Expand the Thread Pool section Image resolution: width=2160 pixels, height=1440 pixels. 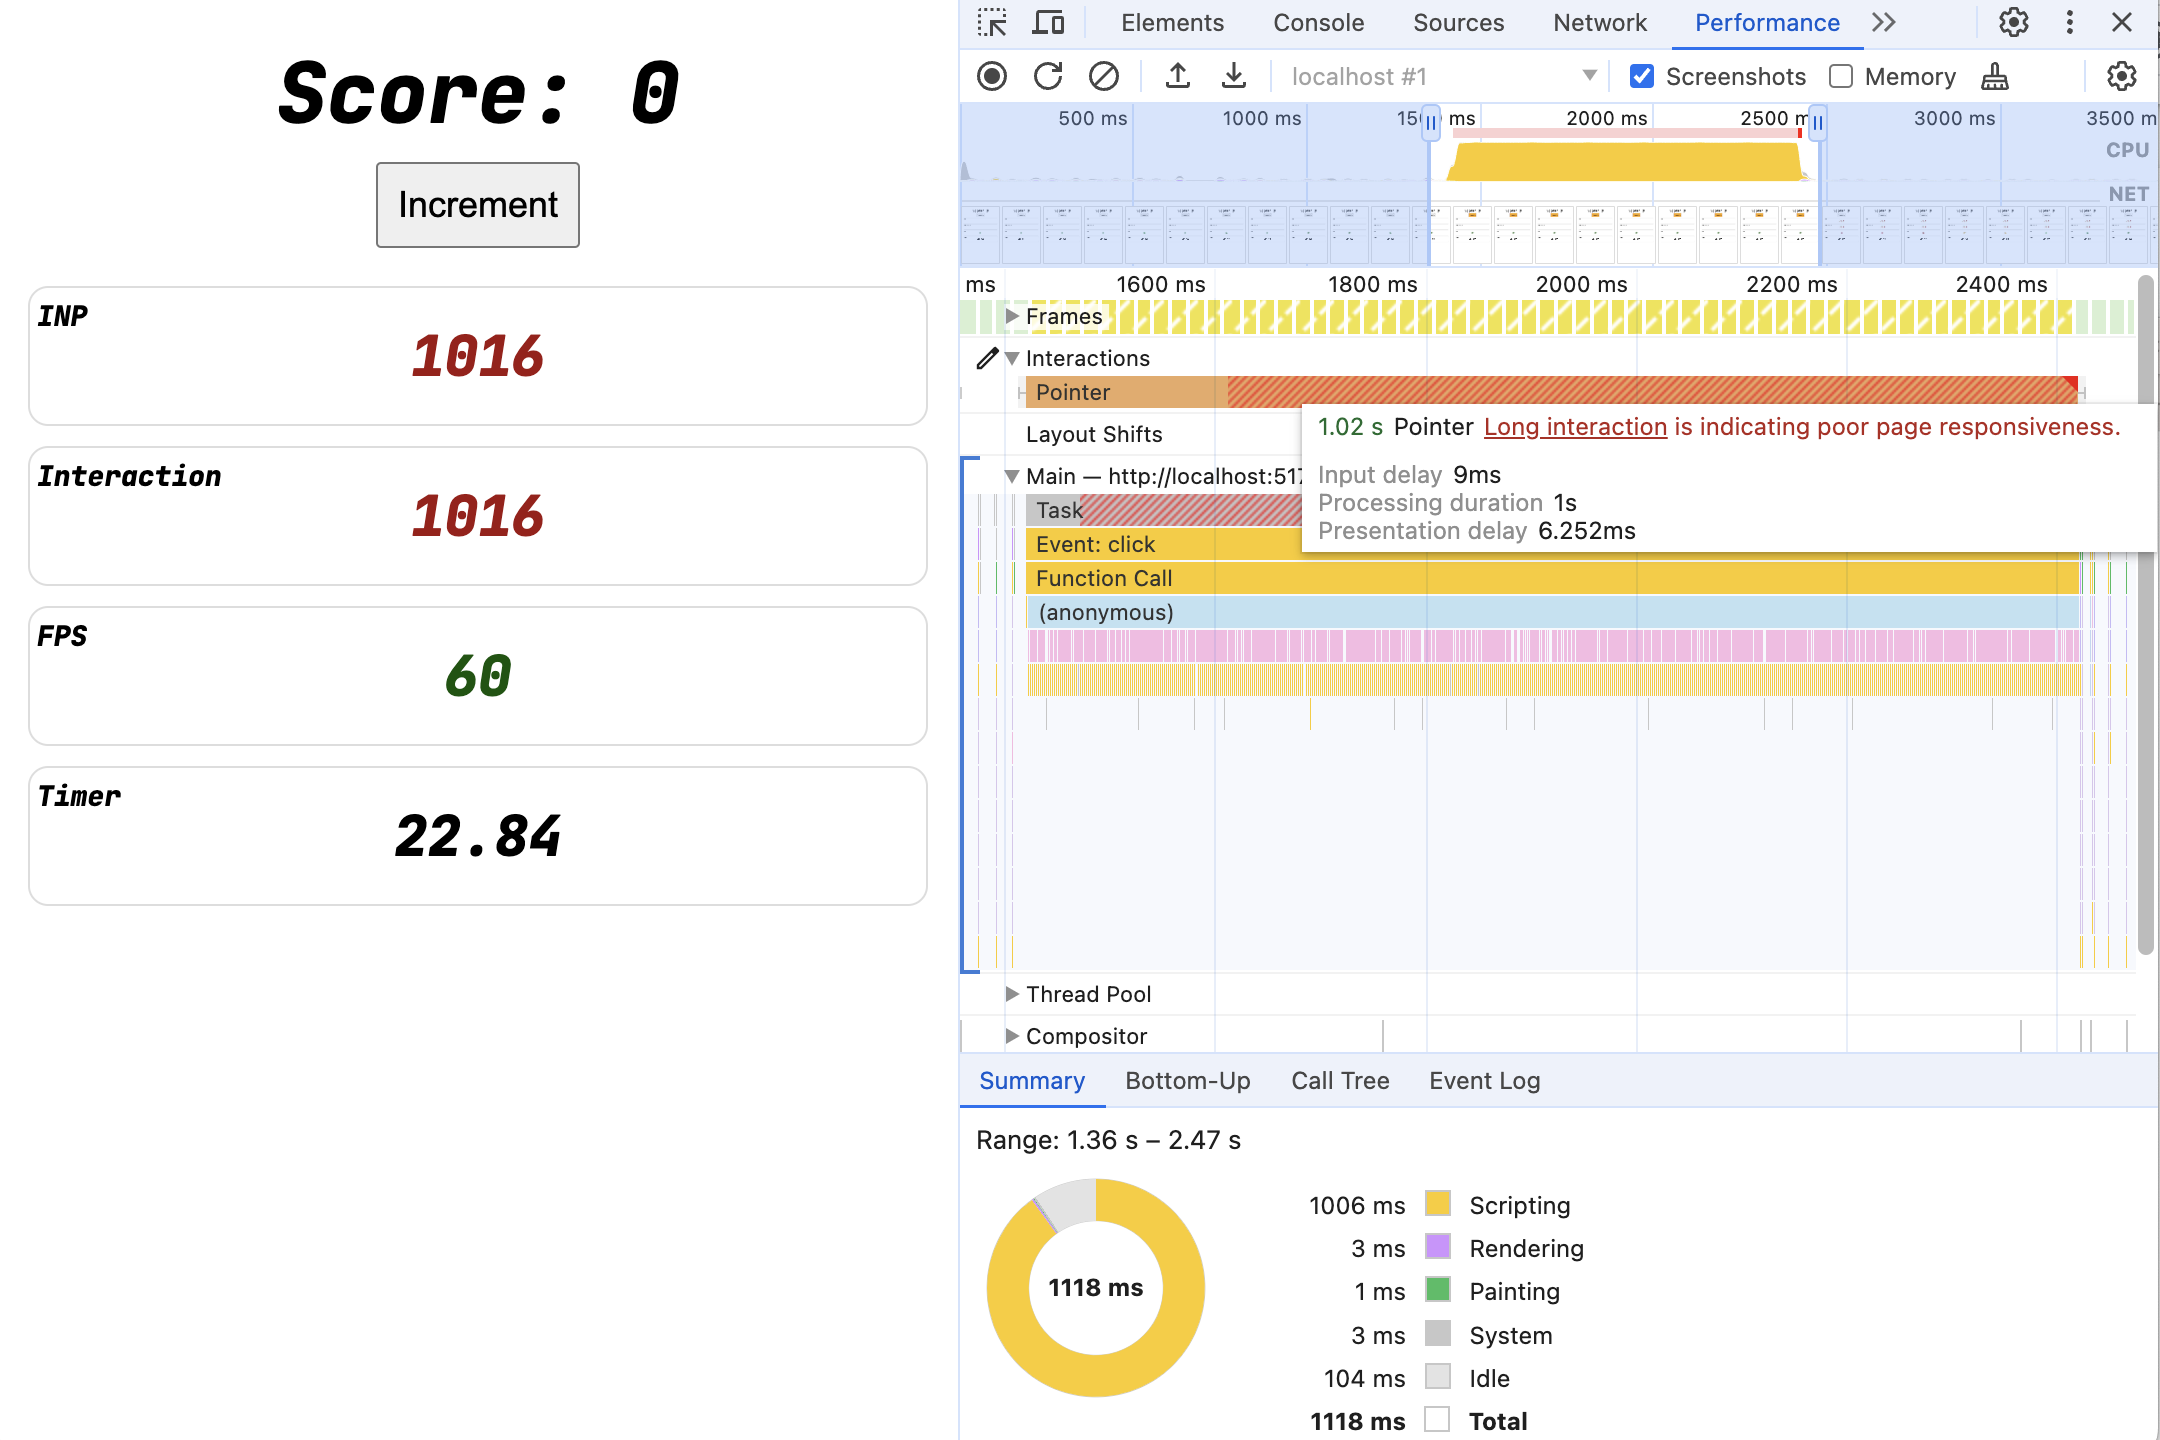pyautogui.click(x=1009, y=993)
